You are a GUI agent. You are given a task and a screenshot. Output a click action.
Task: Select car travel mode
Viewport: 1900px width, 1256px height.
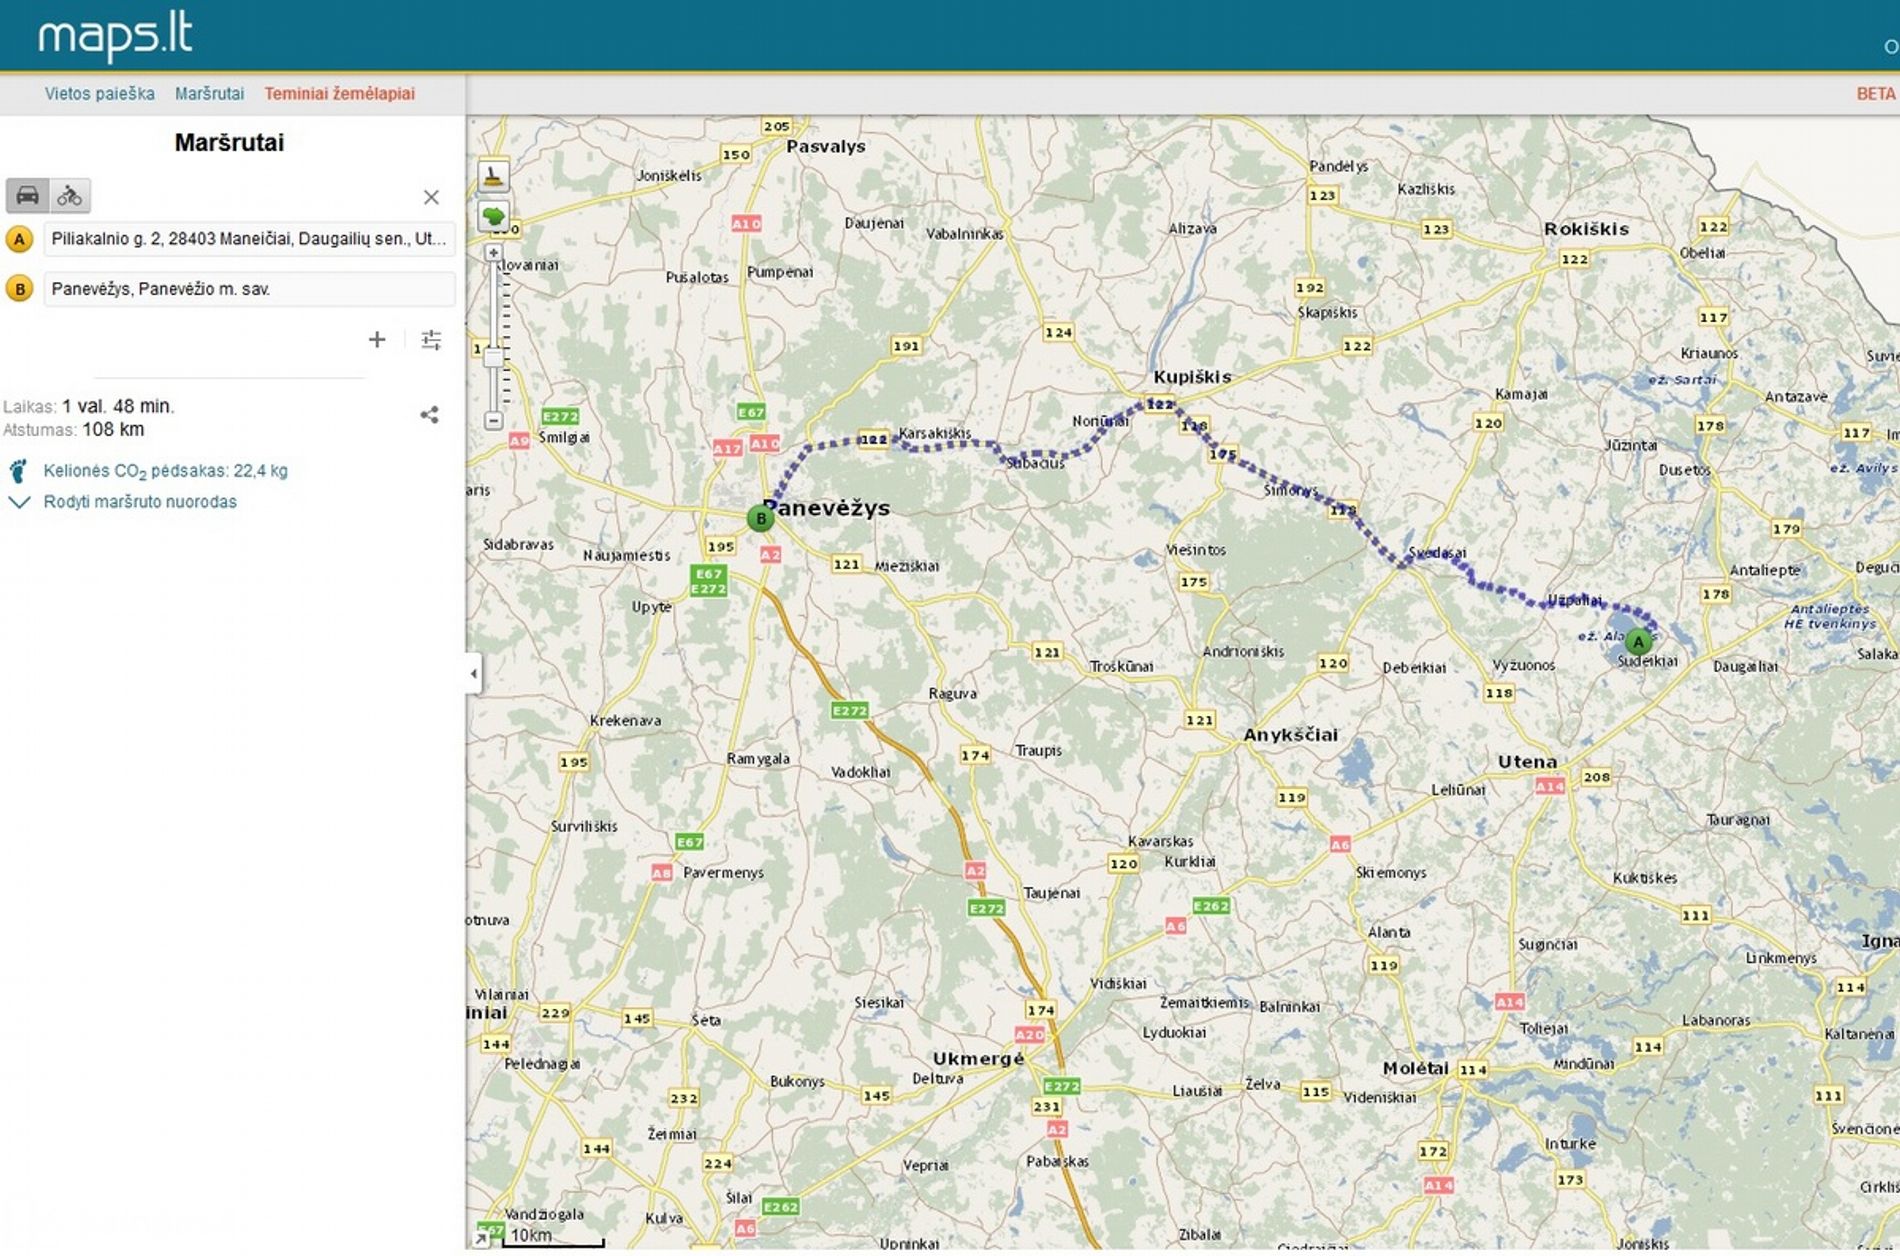[x=27, y=195]
